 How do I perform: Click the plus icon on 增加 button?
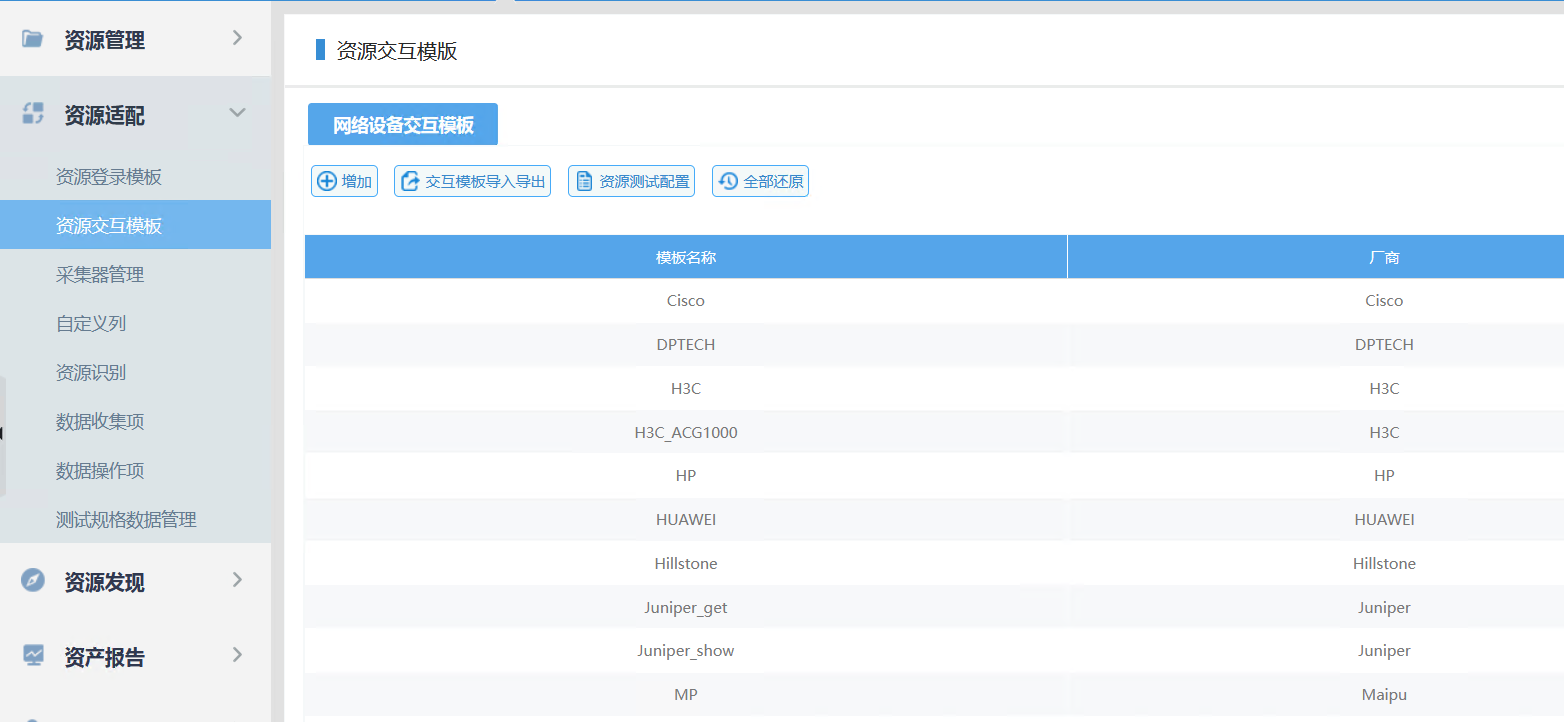(x=327, y=181)
